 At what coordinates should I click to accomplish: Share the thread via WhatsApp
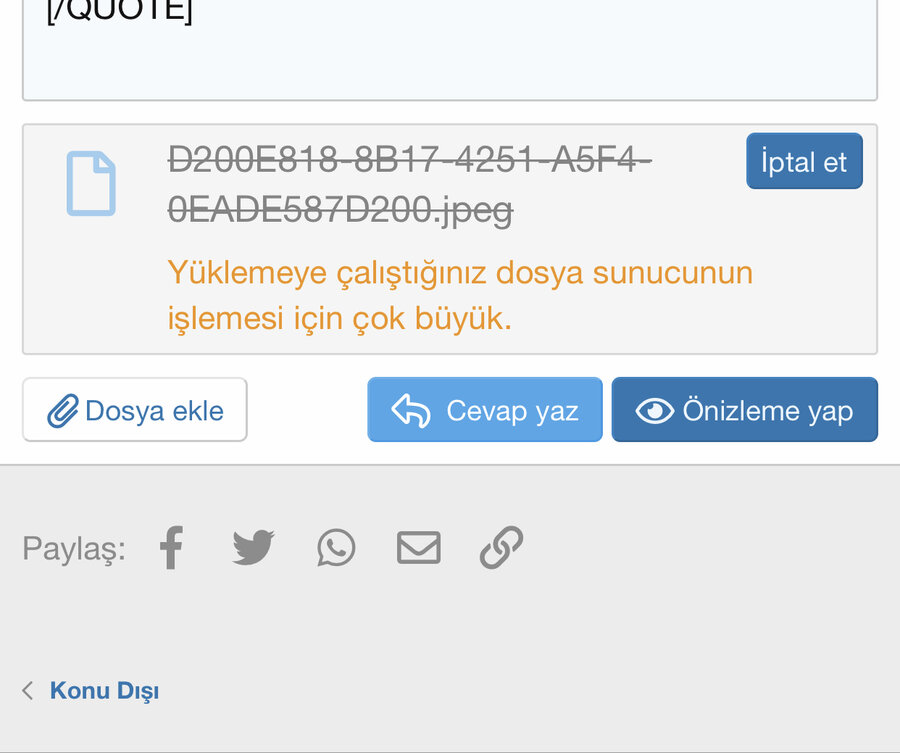(336, 548)
